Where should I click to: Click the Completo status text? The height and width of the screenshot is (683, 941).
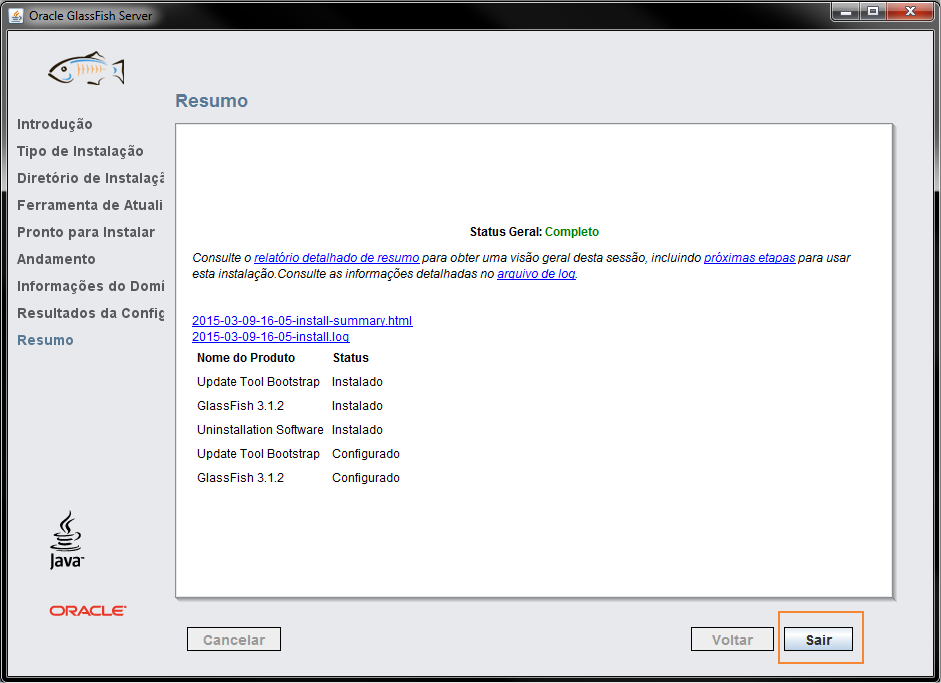coord(572,232)
